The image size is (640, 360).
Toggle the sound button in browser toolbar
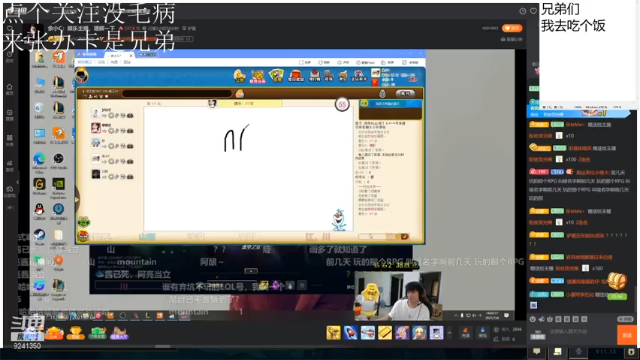coord(343,62)
